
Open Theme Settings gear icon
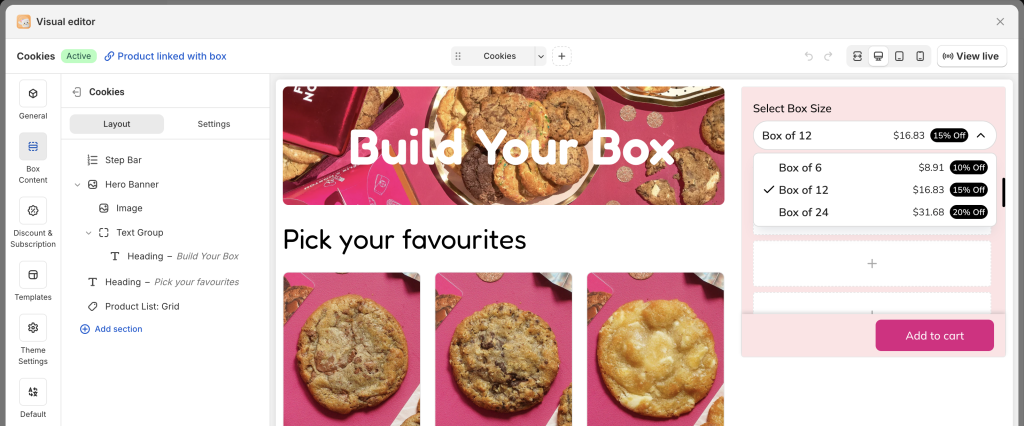pyautogui.click(x=33, y=327)
